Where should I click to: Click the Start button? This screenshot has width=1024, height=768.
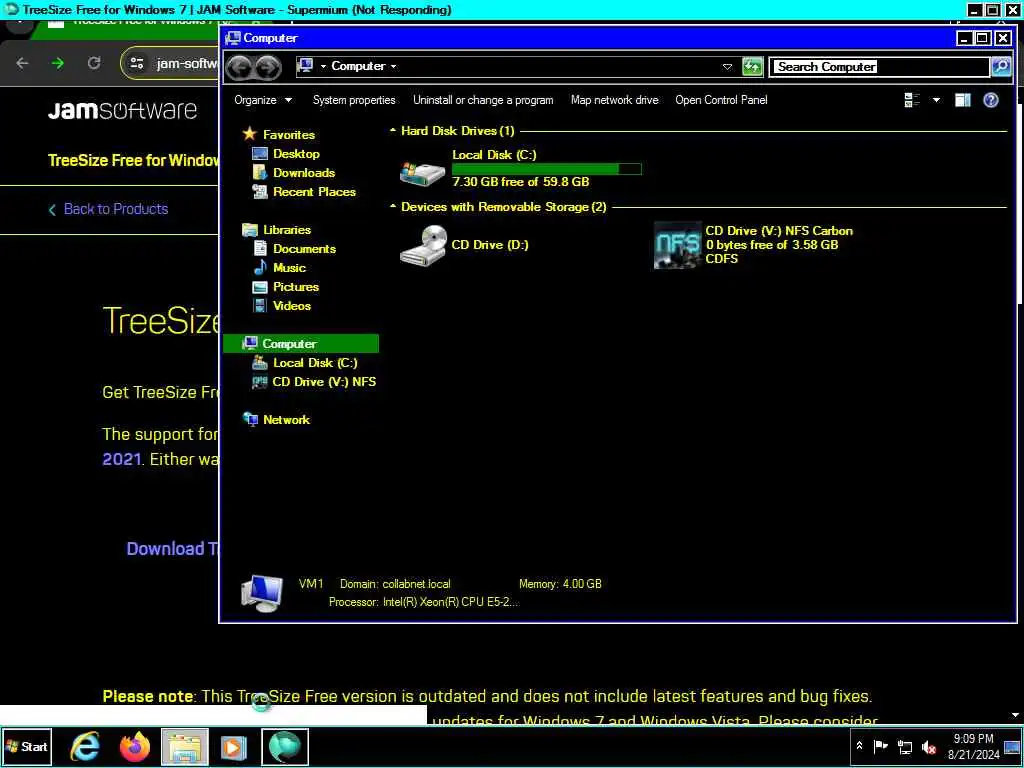(x=27, y=746)
